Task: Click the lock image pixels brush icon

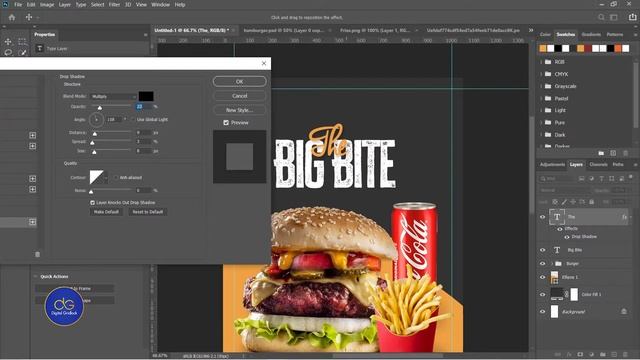Action: pos(564,202)
